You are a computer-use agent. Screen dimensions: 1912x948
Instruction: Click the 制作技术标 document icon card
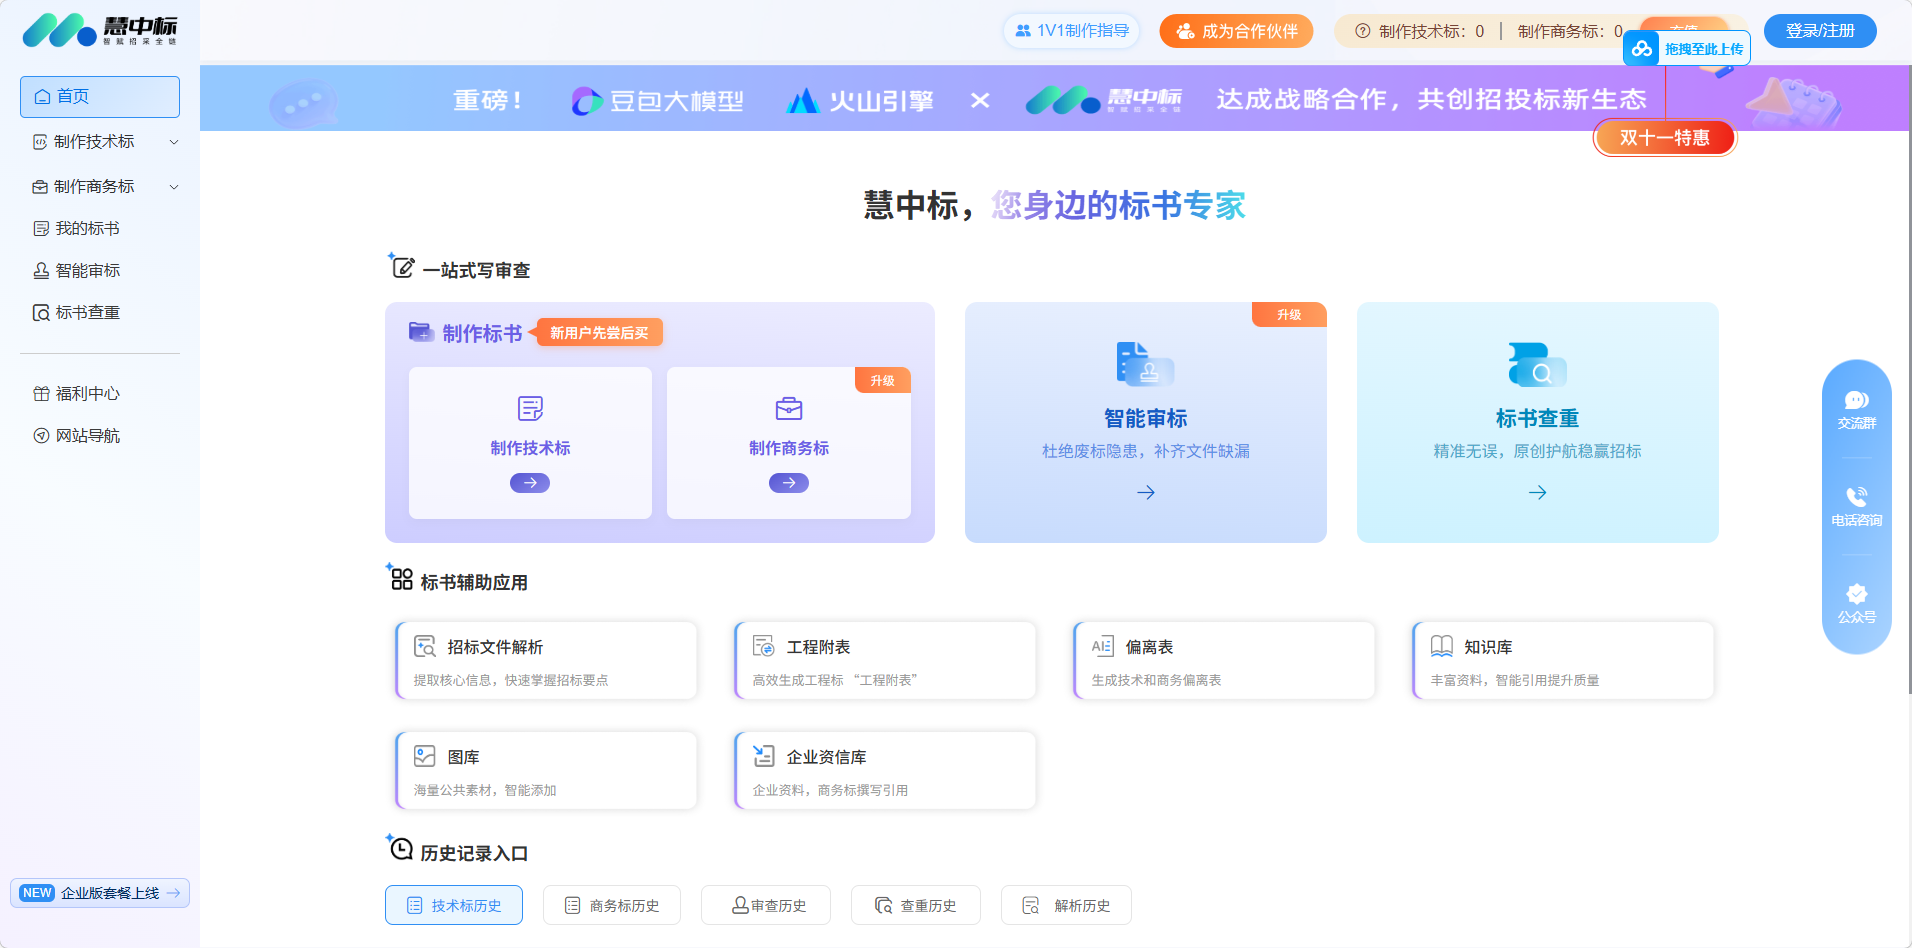pos(530,443)
